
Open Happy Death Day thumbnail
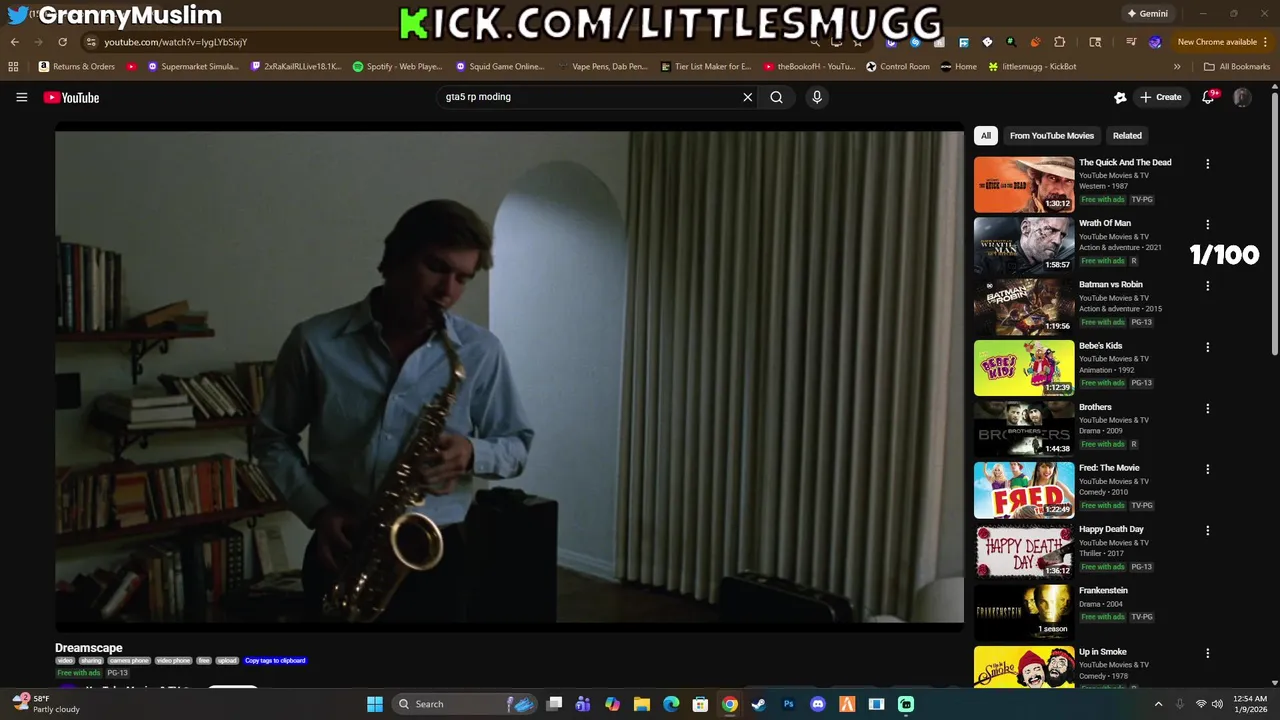click(1024, 551)
